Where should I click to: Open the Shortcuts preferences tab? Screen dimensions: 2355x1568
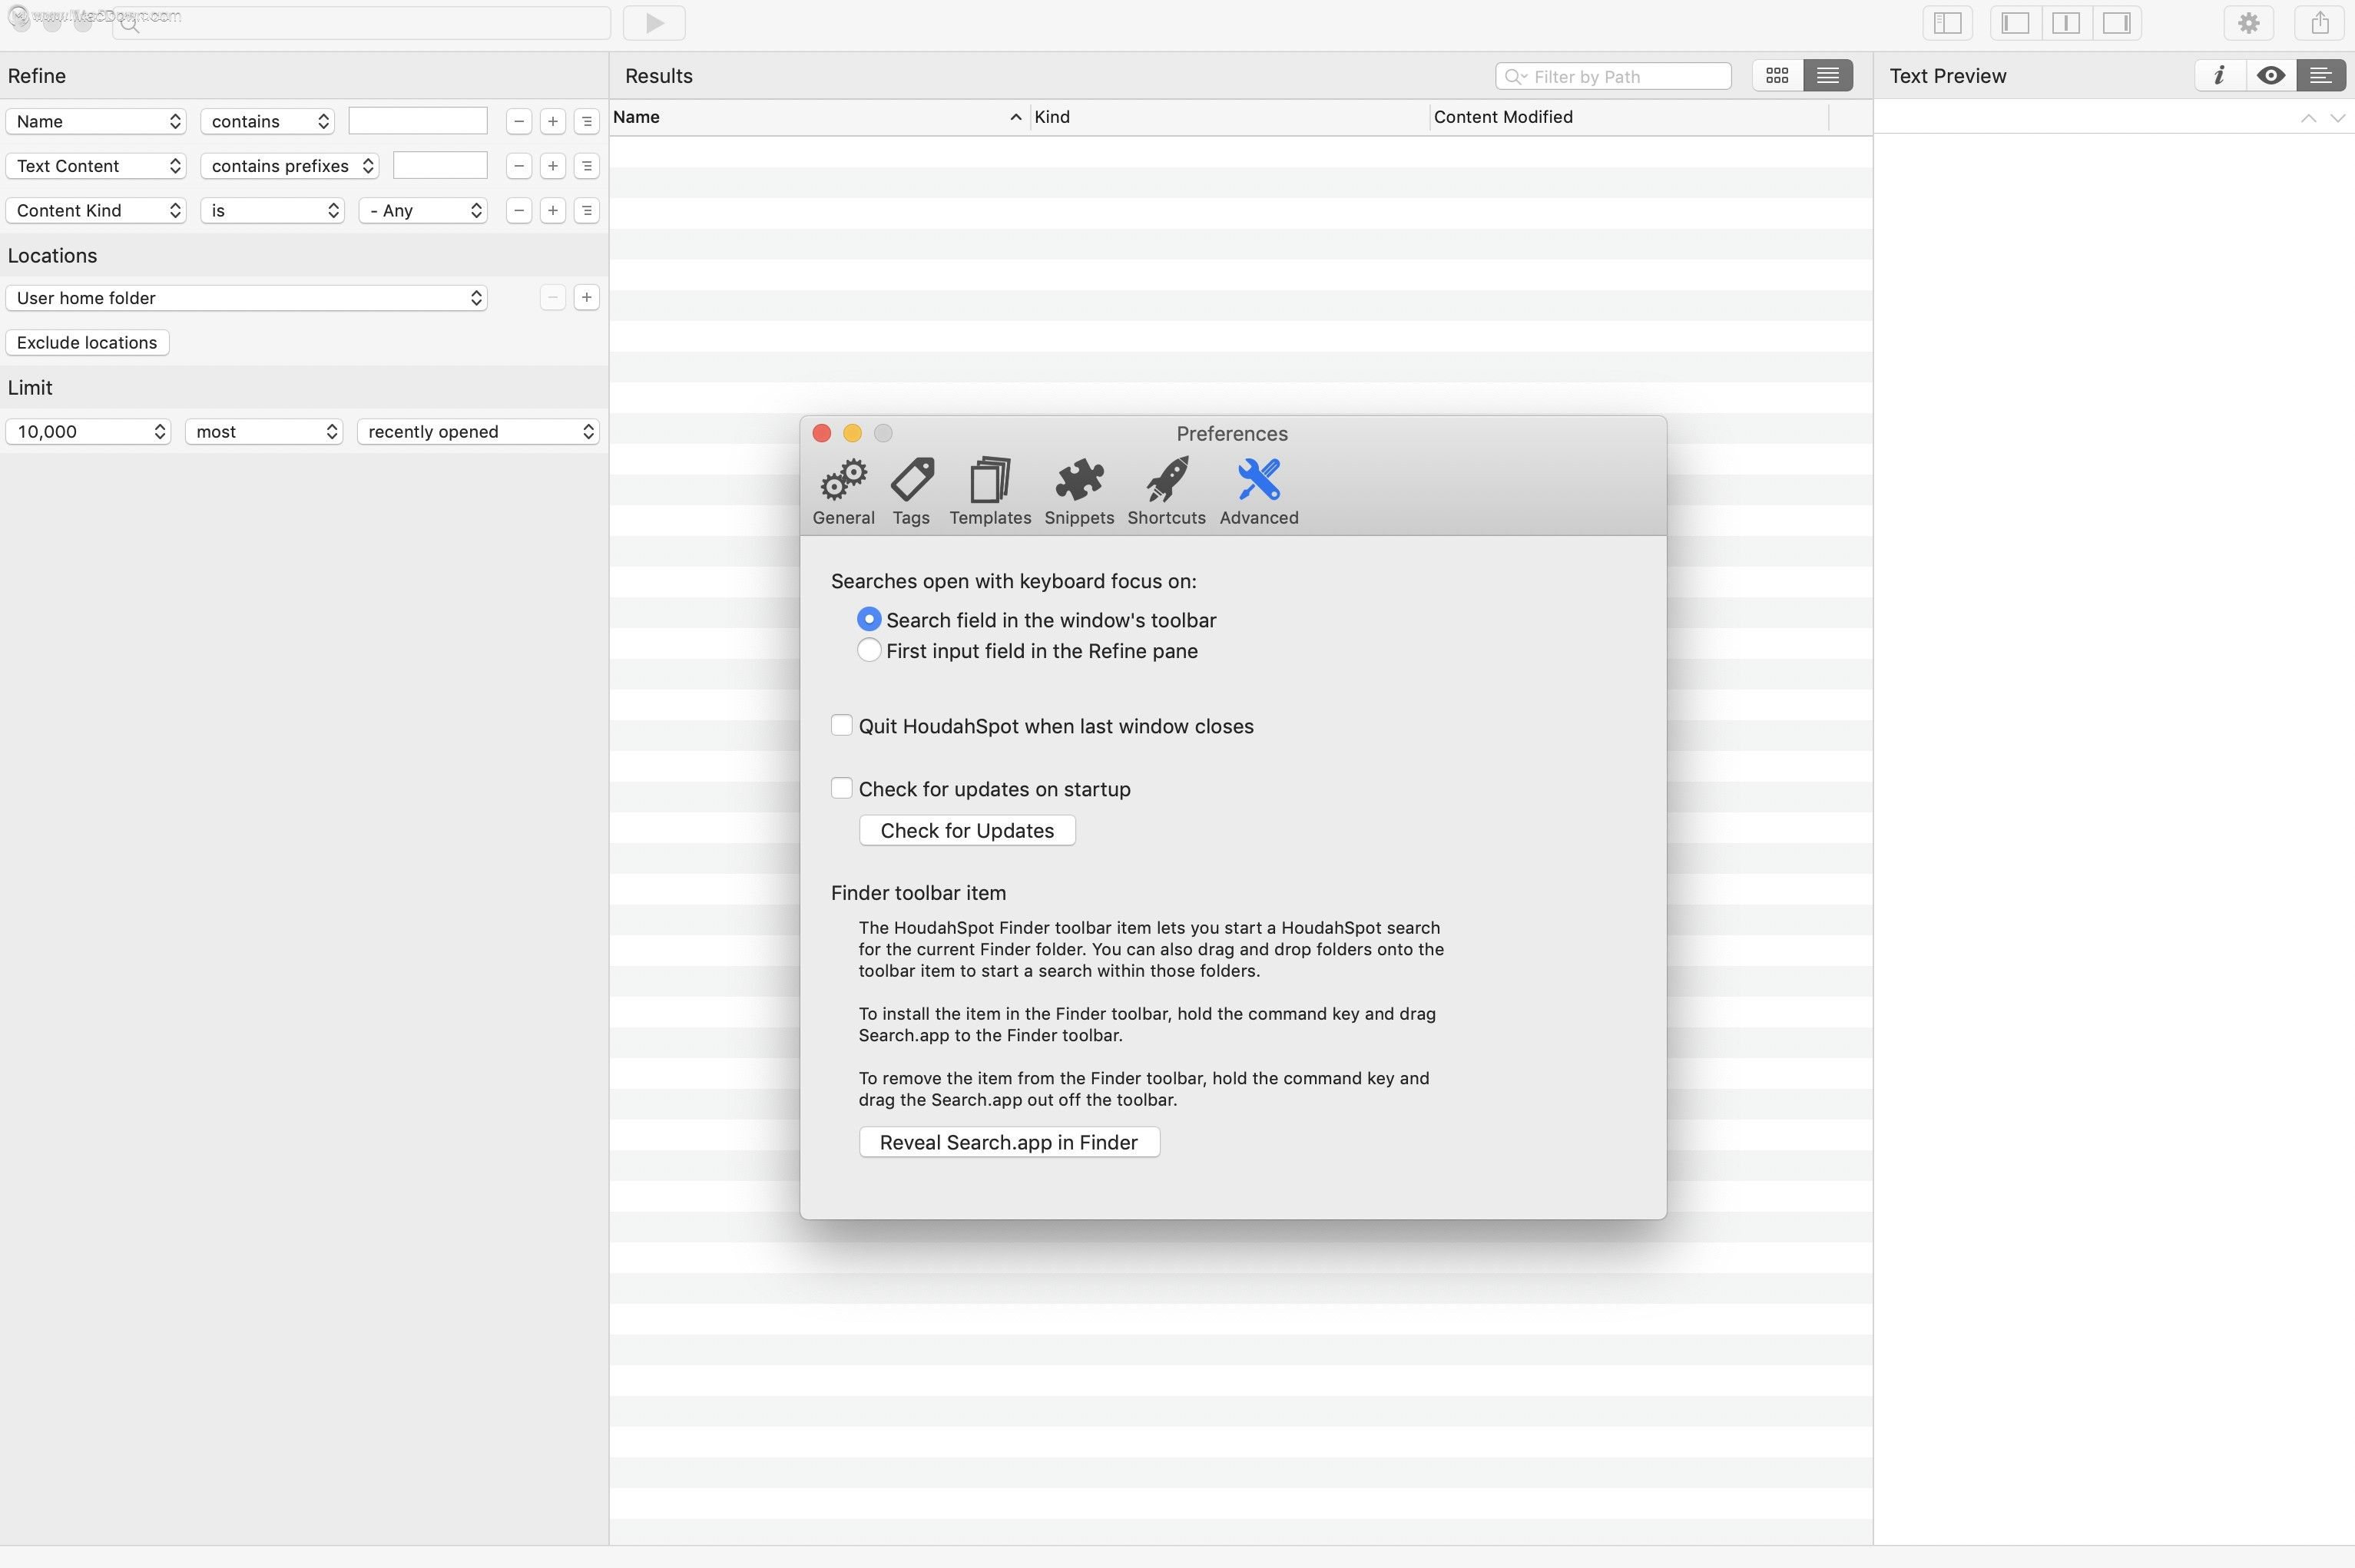tap(1166, 492)
